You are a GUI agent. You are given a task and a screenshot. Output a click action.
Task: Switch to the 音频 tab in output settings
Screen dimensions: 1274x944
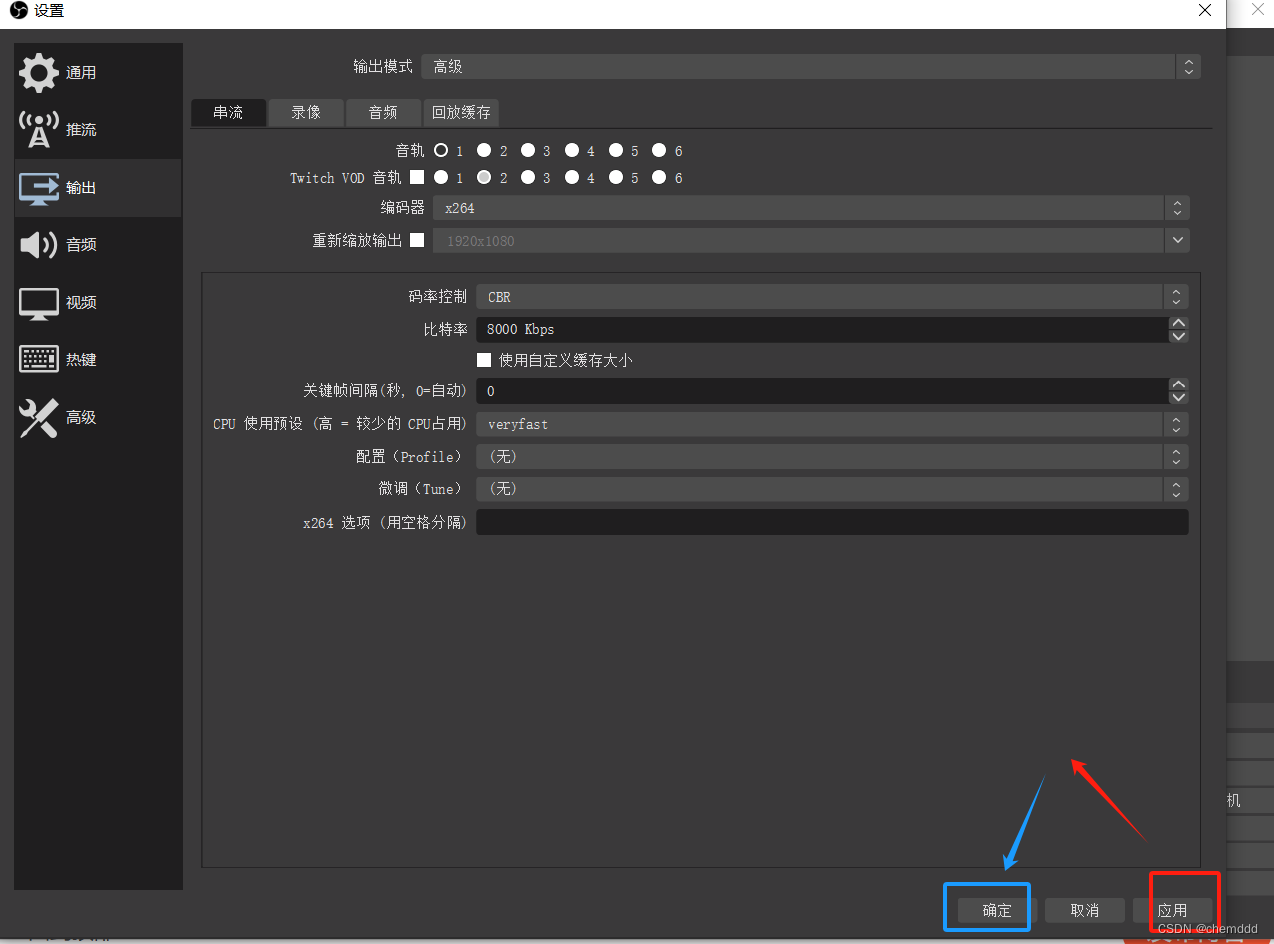tap(383, 112)
